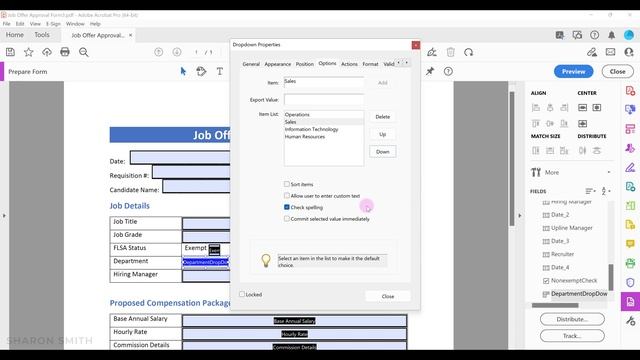Open Find with the magnifier icon
The height and width of the screenshot is (360, 640).
[x=84, y=52]
